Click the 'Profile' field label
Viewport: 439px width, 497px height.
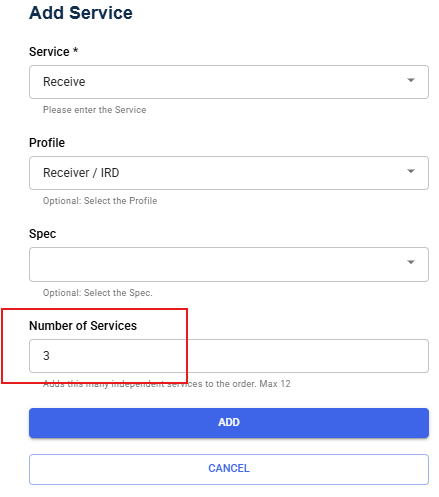(47, 143)
